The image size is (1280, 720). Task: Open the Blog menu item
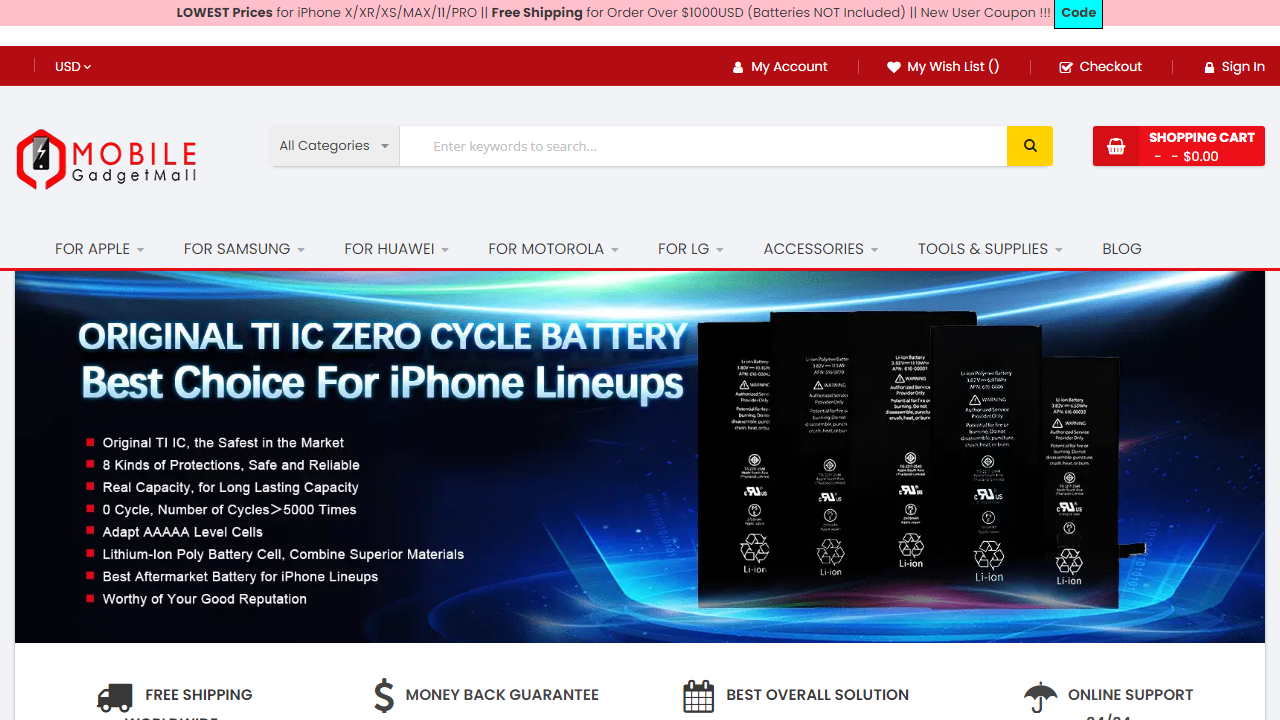(1122, 249)
